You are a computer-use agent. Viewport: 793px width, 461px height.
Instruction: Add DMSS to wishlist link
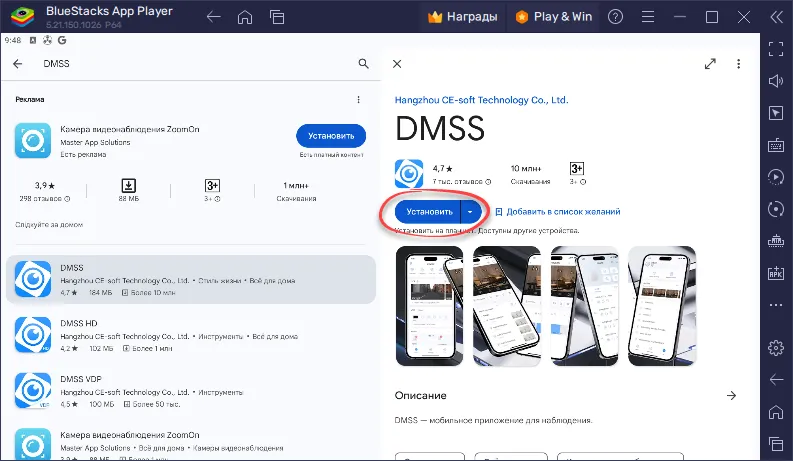pyautogui.click(x=557, y=212)
